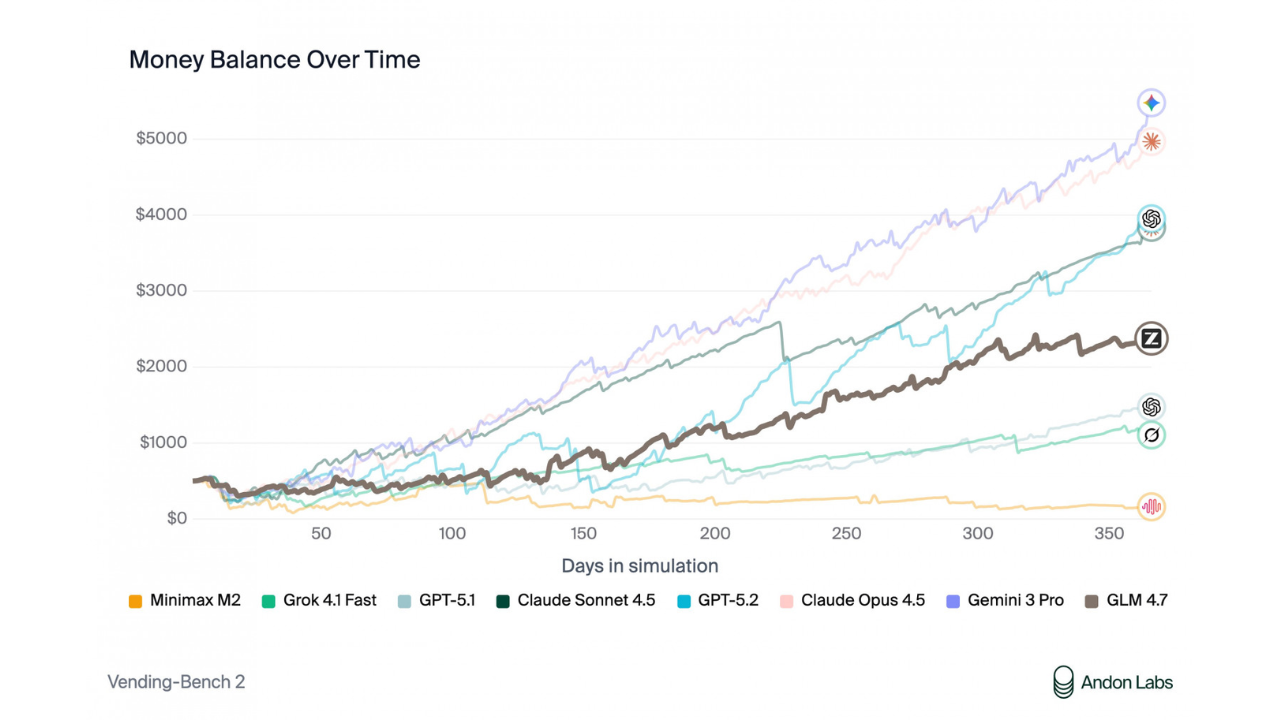Click the Days in simulation axis label
The image size is (1280, 720).
640,566
